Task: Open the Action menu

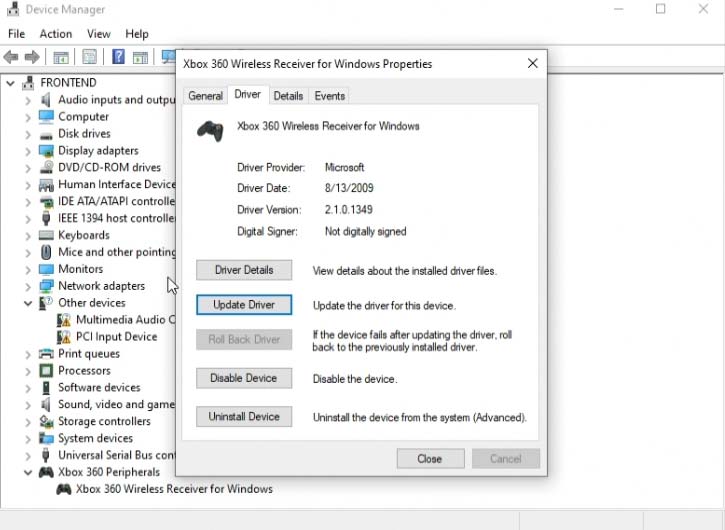Action: pyautogui.click(x=55, y=34)
